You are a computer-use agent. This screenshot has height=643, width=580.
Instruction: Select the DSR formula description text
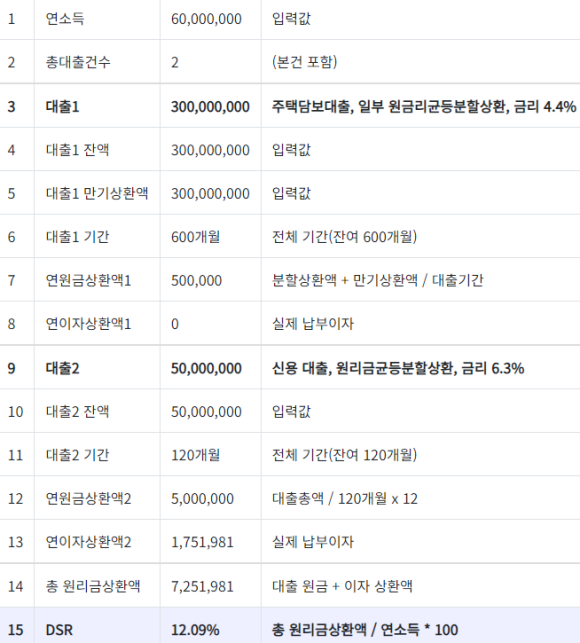[x=365, y=630]
